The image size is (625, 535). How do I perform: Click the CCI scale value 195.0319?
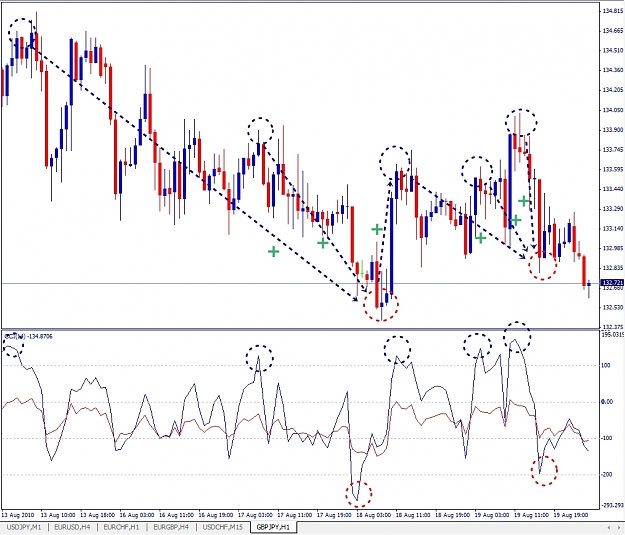pyautogui.click(x=613, y=334)
